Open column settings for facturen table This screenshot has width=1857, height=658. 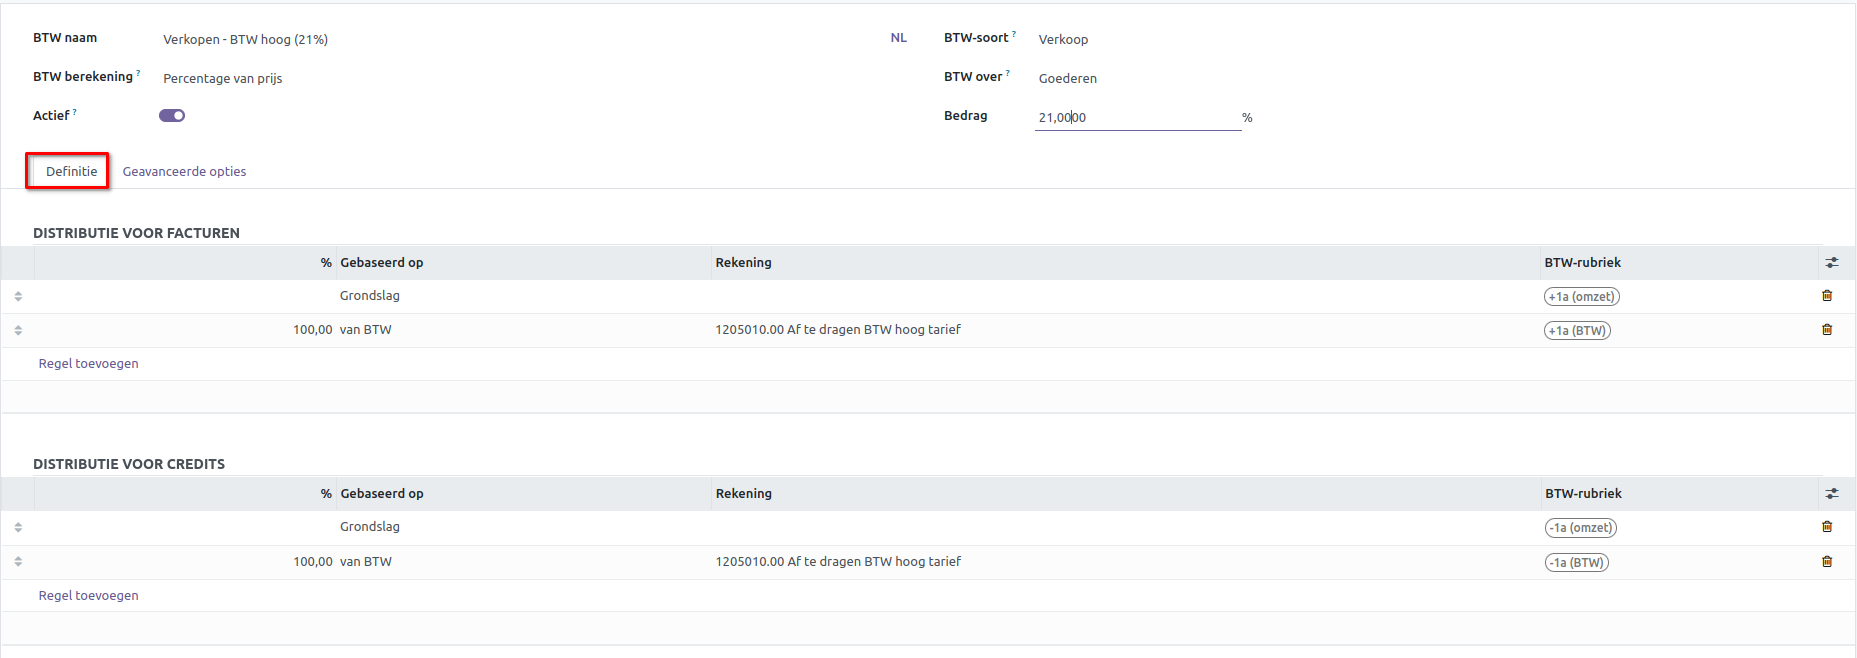(1831, 263)
